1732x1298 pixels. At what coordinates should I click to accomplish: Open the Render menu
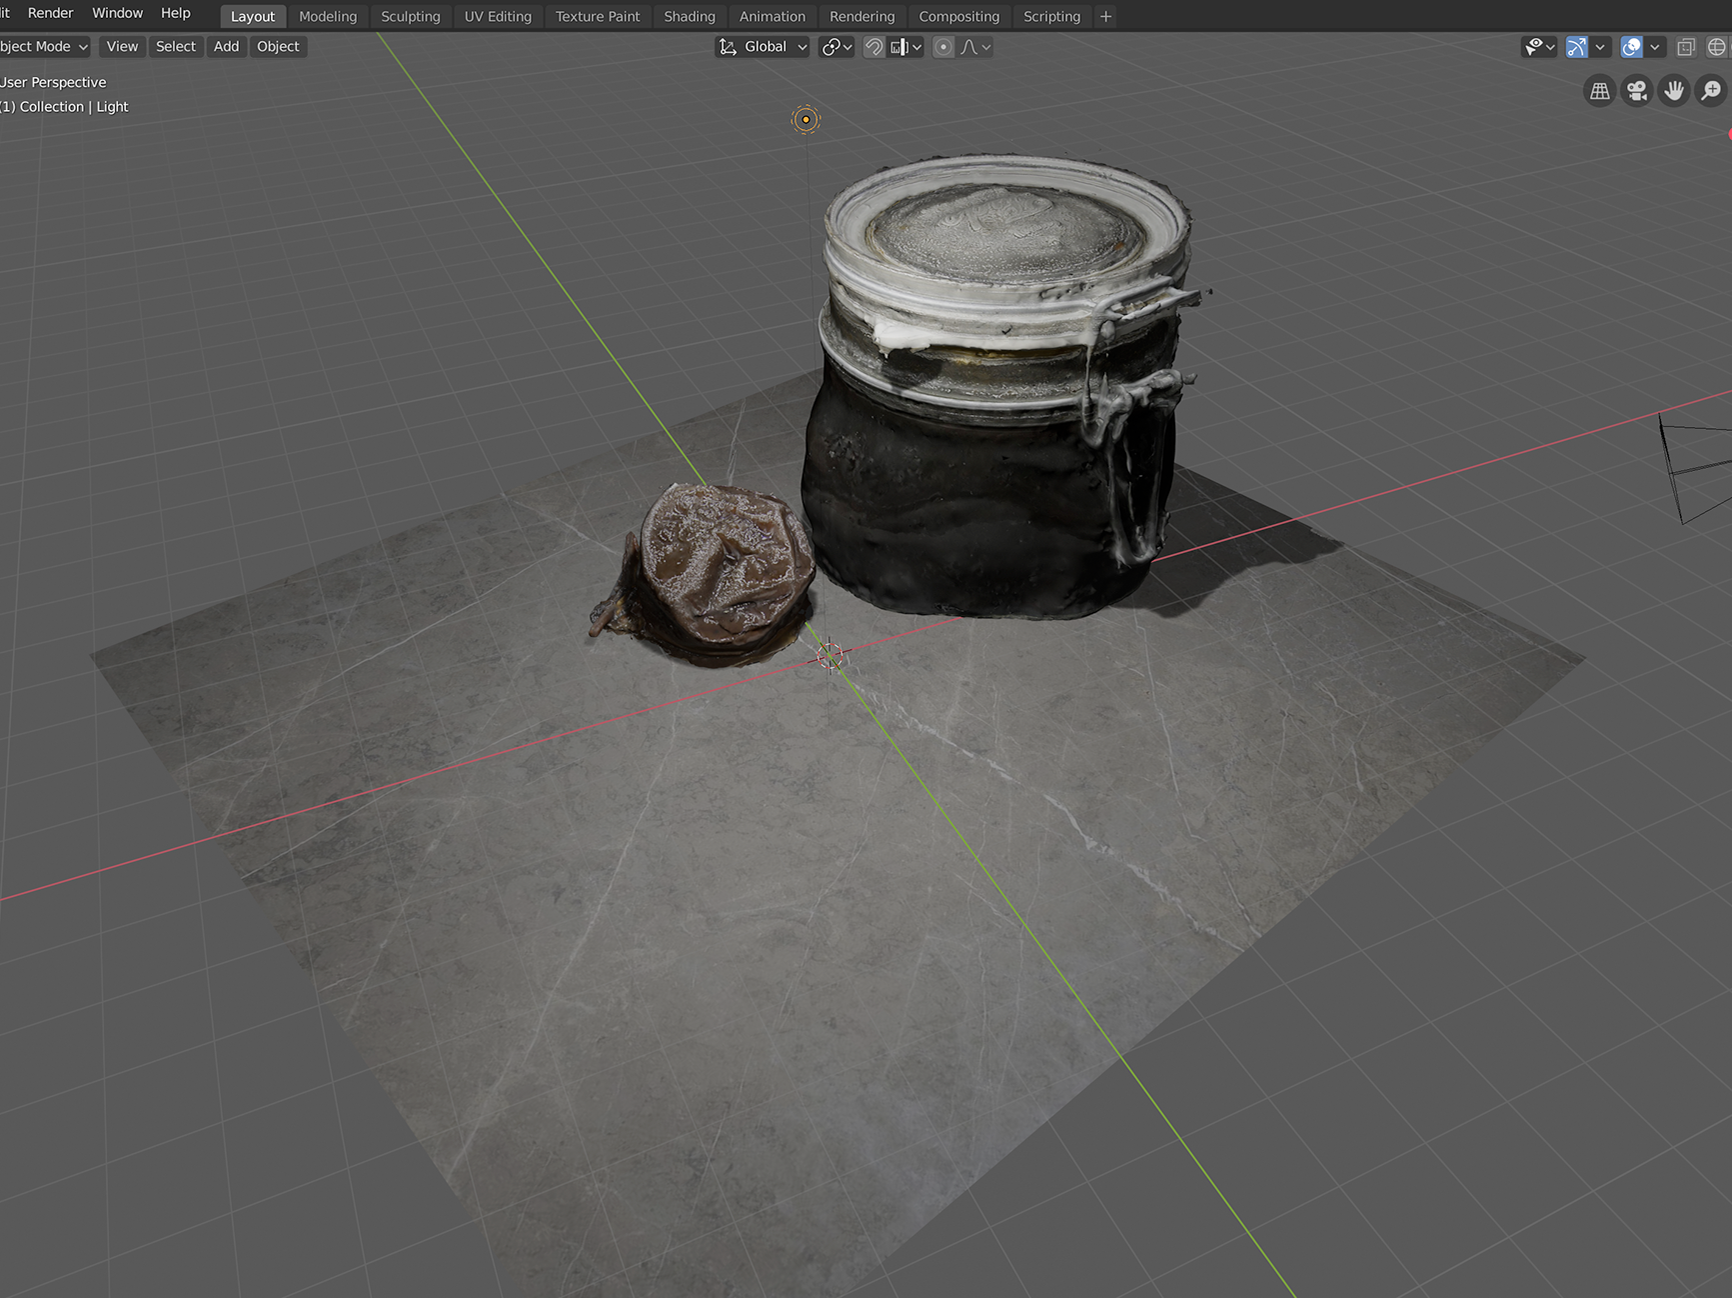(51, 13)
